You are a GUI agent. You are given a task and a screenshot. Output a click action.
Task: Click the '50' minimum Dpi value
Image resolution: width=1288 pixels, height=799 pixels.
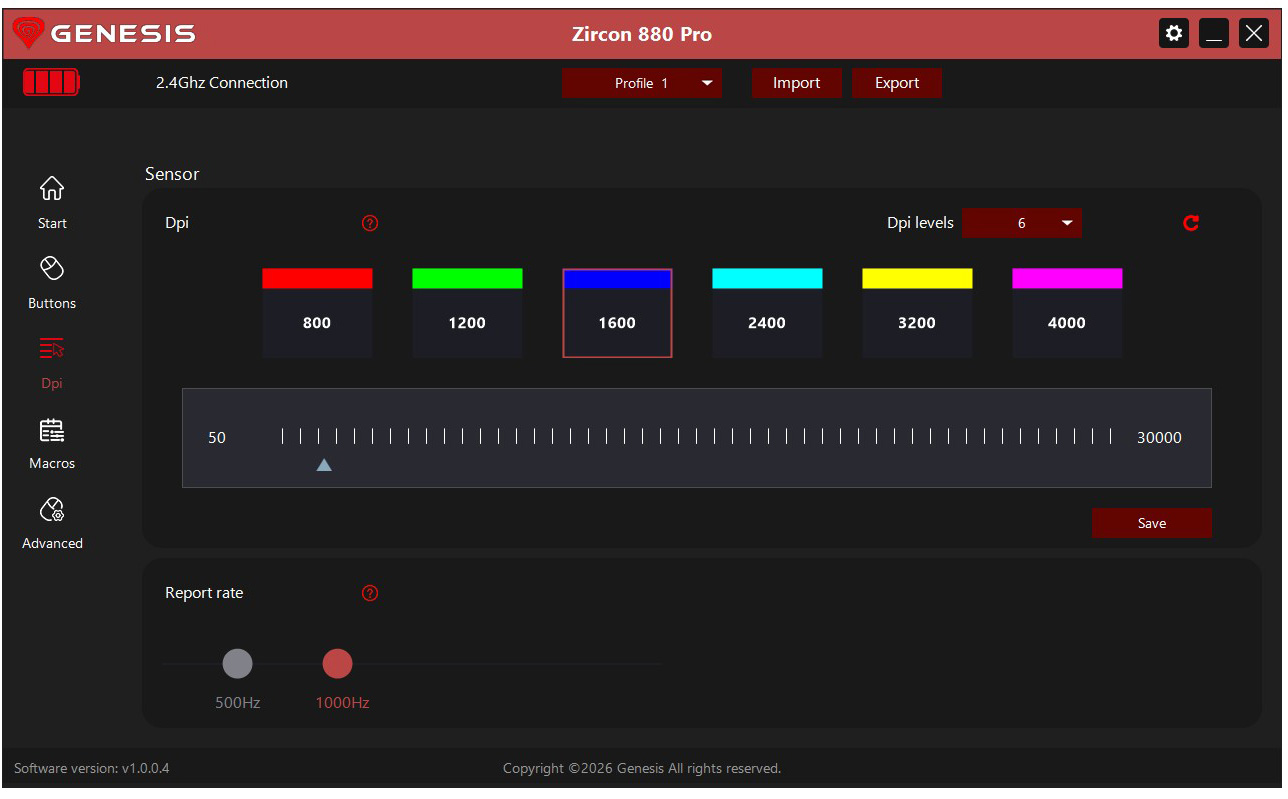[217, 437]
